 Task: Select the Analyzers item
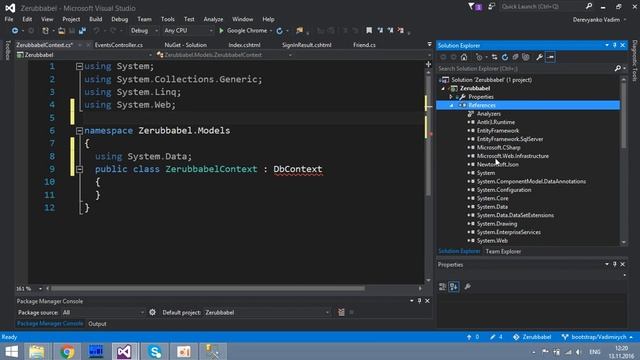tap(489, 114)
